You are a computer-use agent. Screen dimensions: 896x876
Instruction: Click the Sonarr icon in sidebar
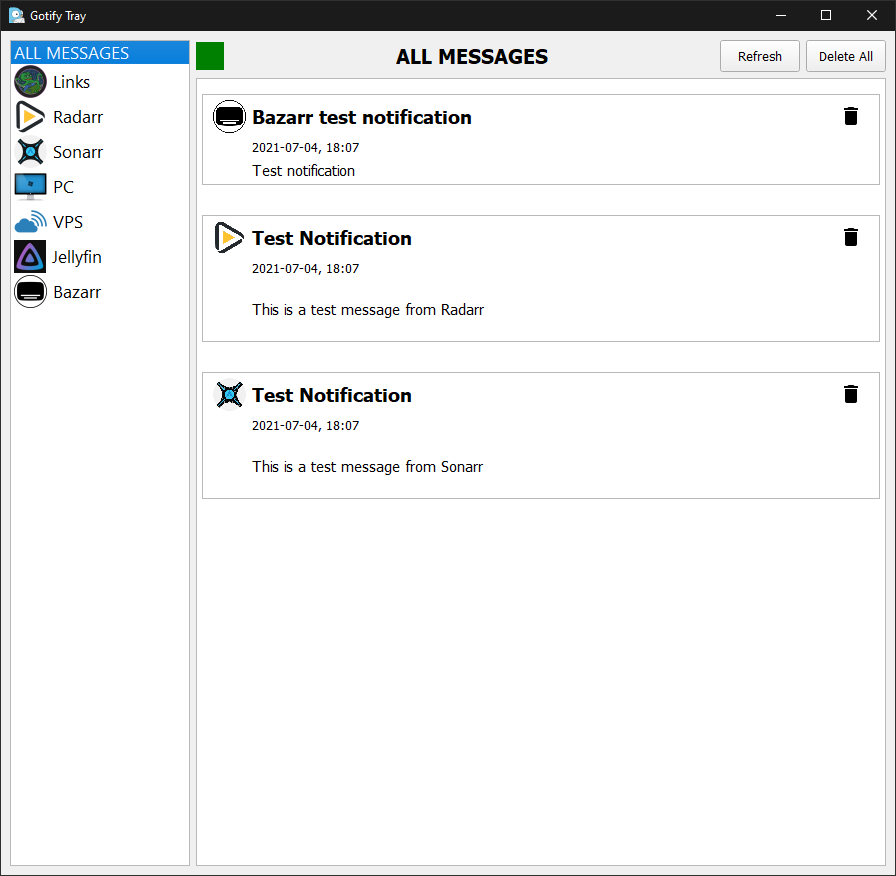point(30,152)
